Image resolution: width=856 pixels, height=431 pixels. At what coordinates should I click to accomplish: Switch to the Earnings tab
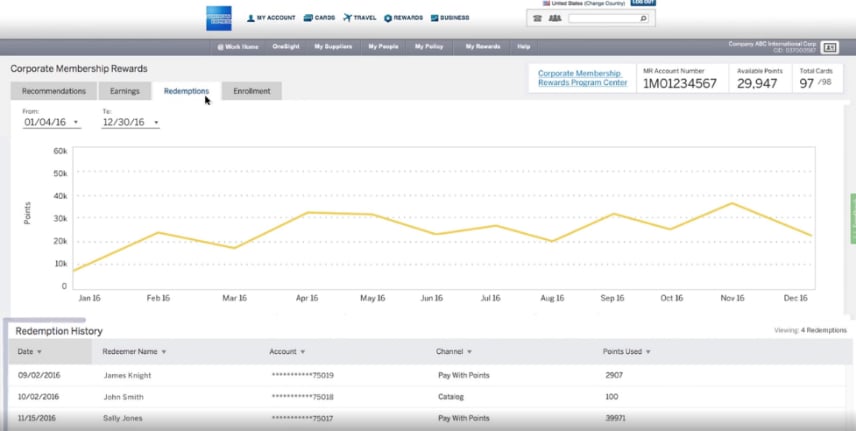(x=125, y=91)
